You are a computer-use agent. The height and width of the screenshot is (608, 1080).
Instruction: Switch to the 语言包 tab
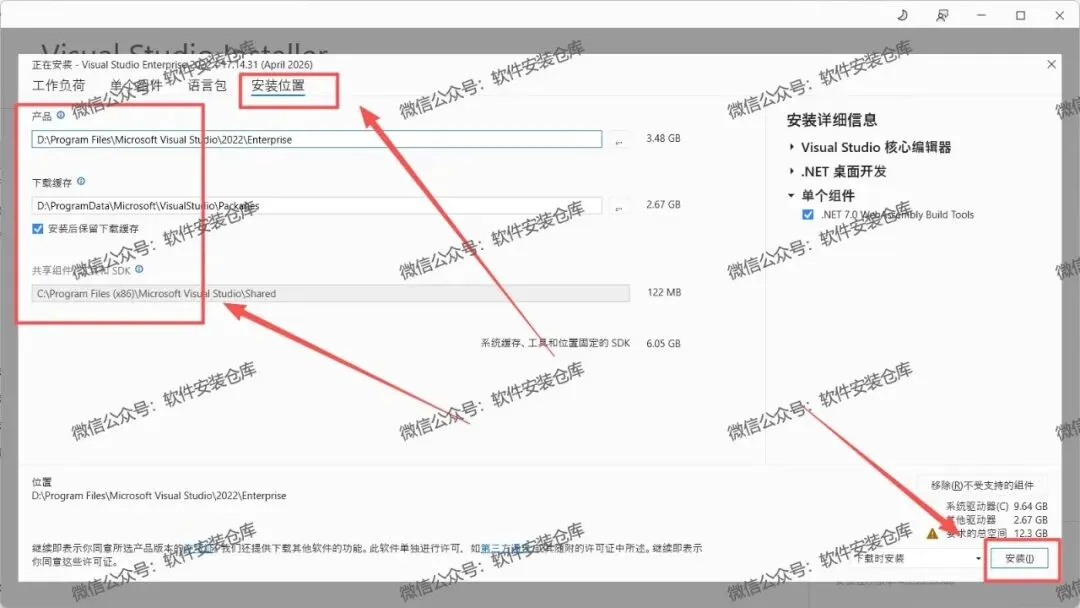tap(207, 85)
